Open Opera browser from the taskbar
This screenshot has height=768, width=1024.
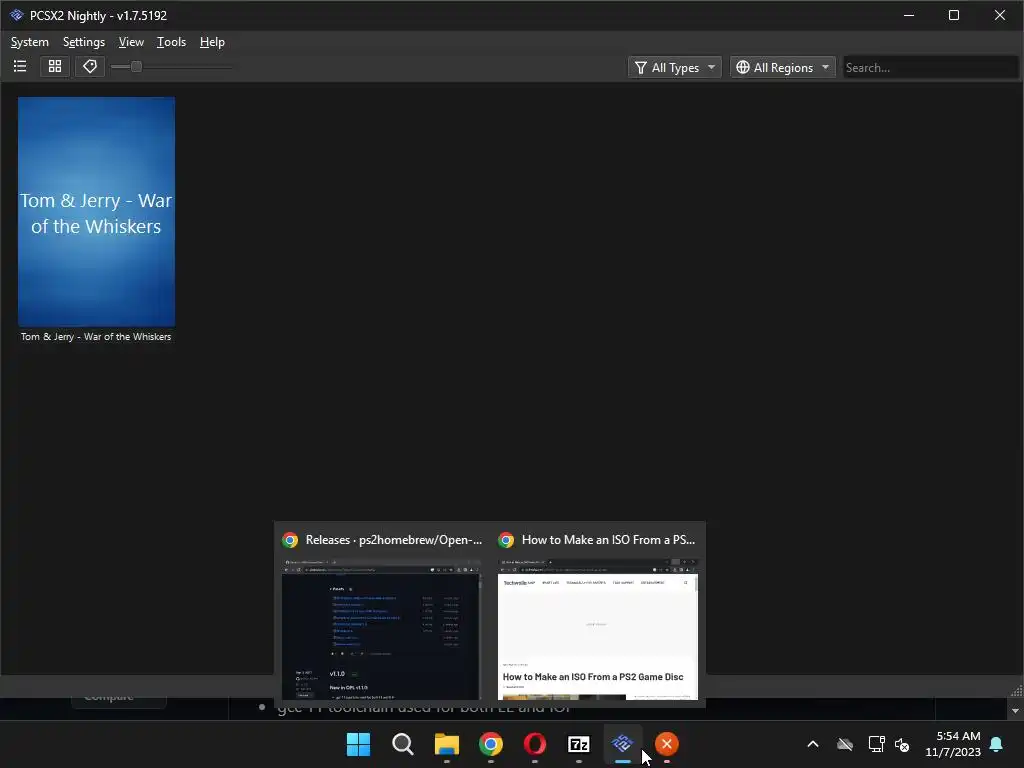click(535, 744)
